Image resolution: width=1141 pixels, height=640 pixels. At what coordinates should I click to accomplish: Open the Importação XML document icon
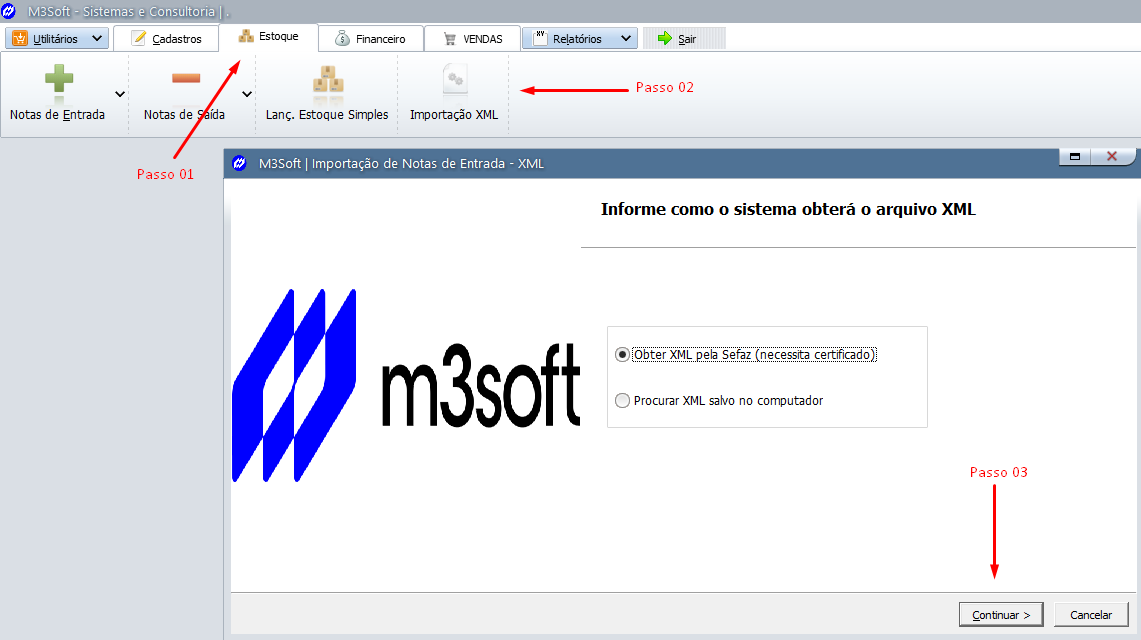coord(455,80)
